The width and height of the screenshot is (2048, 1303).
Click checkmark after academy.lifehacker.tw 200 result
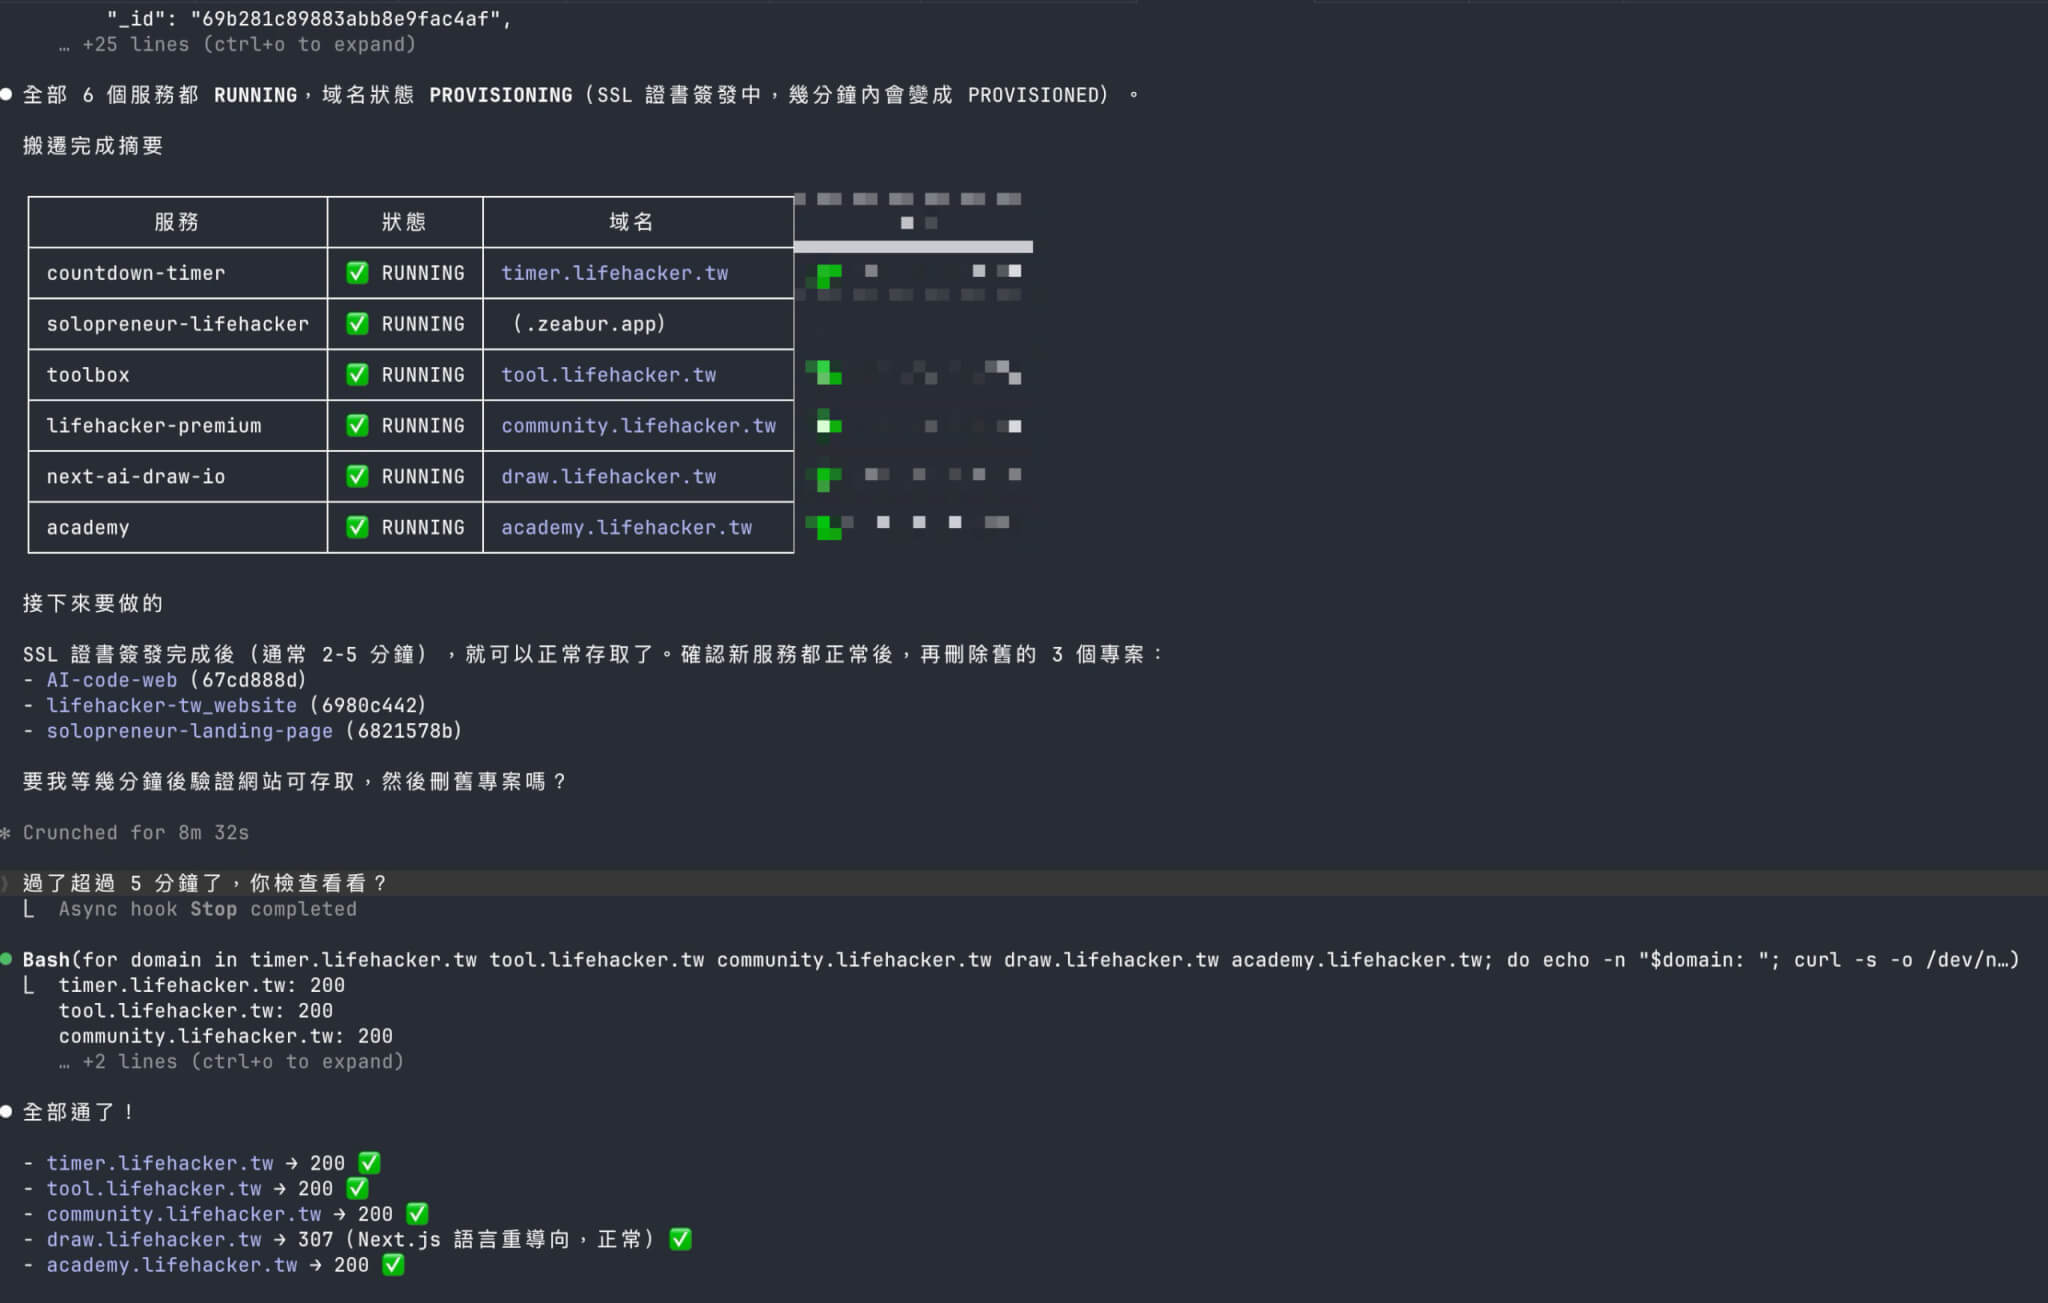(393, 1265)
